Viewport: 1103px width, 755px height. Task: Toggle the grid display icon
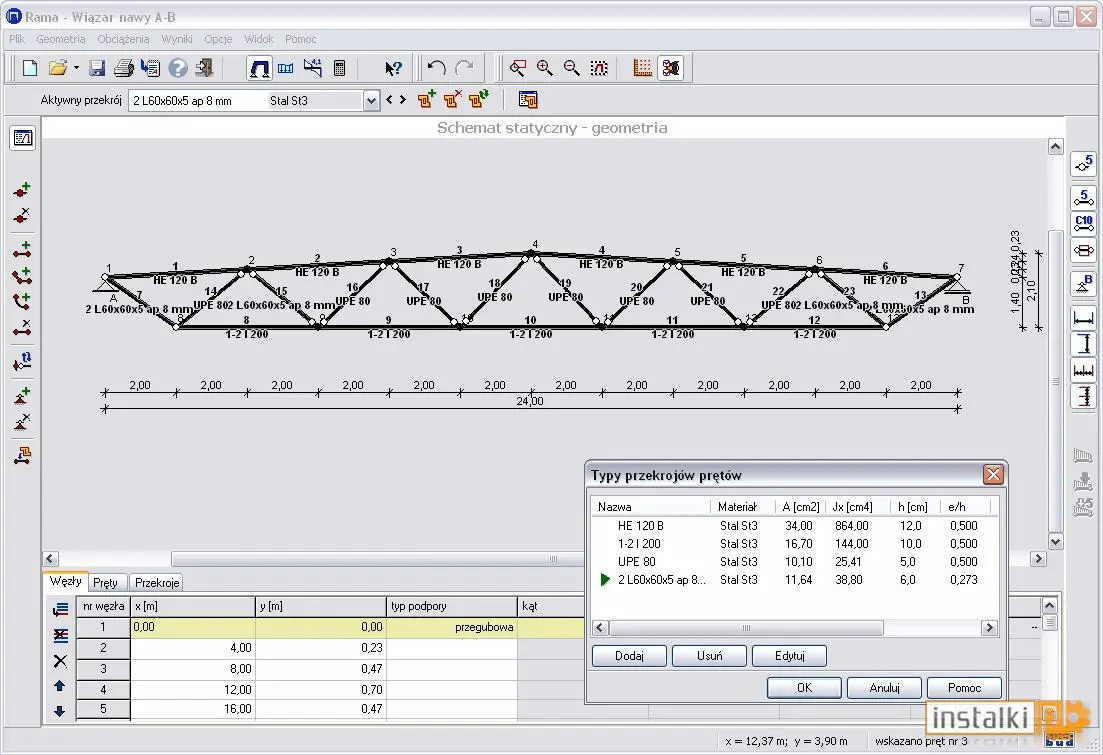tap(643, 68)
